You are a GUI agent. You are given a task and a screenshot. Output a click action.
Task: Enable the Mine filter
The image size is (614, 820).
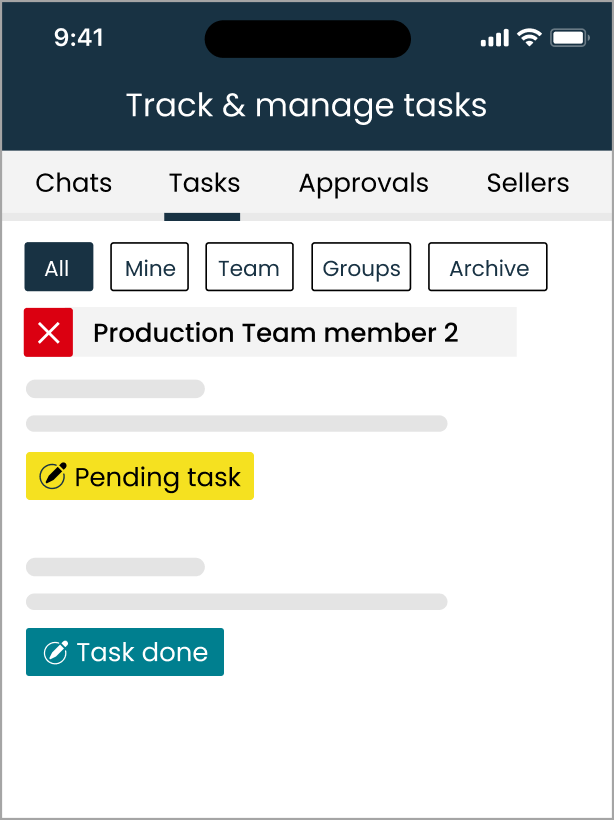click(x=149, y=267)
